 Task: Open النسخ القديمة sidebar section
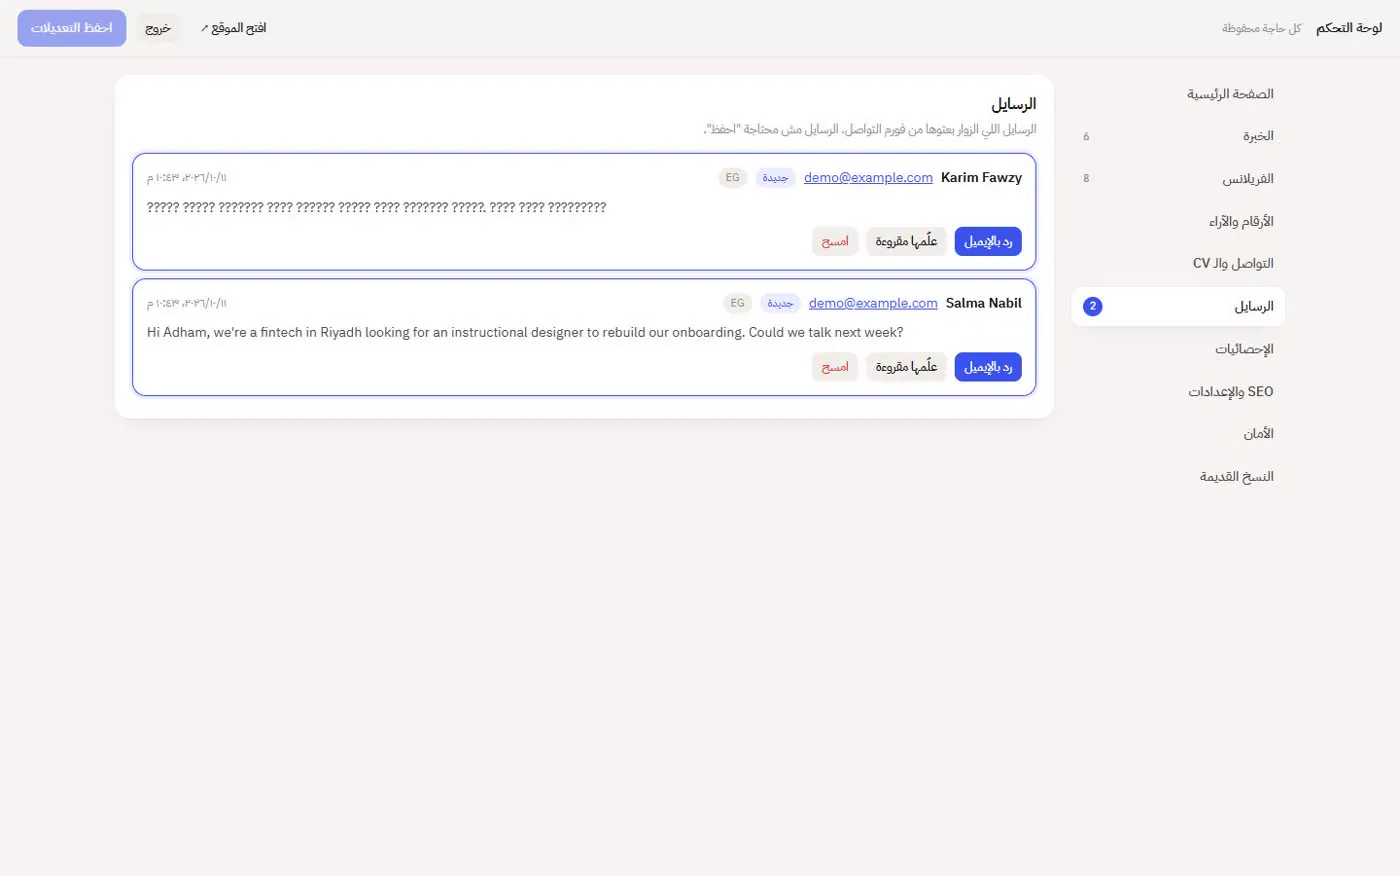point(1178,476)
